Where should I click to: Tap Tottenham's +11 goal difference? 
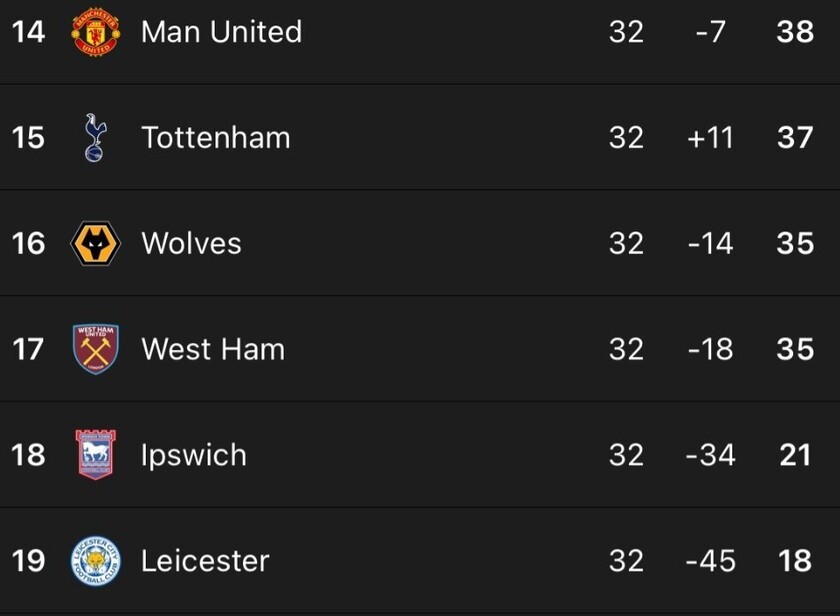coord(710,138)
